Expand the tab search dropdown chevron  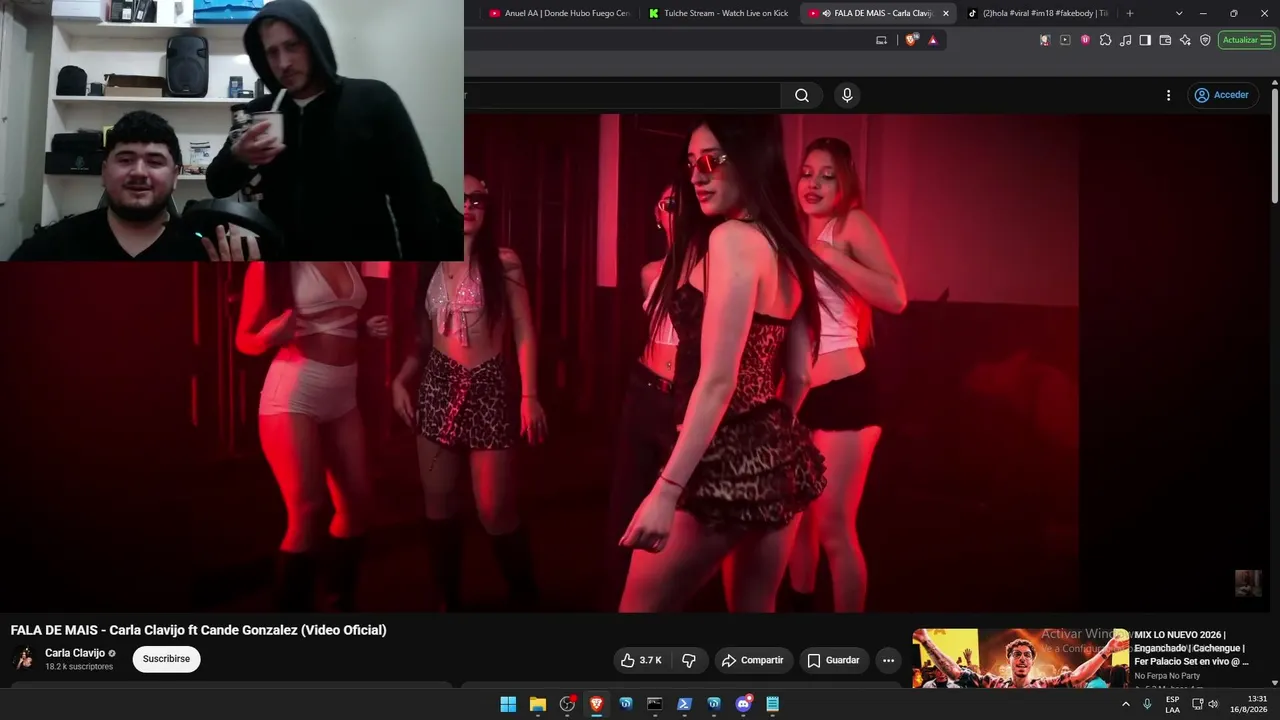[x=1179, y=13]
